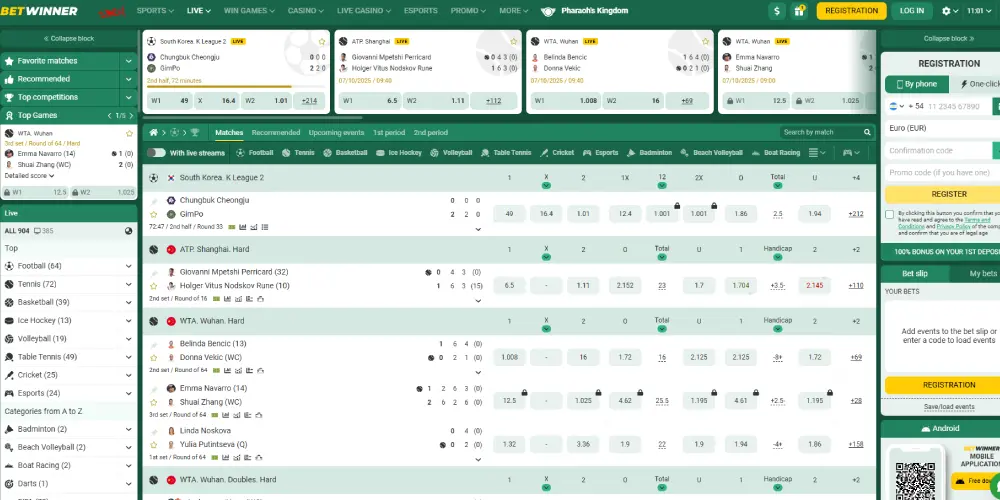Screen dimensions: 1000x500
Task: Click the home icon in breadcrumb
Action: pyautogui.click(x=154, y=133)
